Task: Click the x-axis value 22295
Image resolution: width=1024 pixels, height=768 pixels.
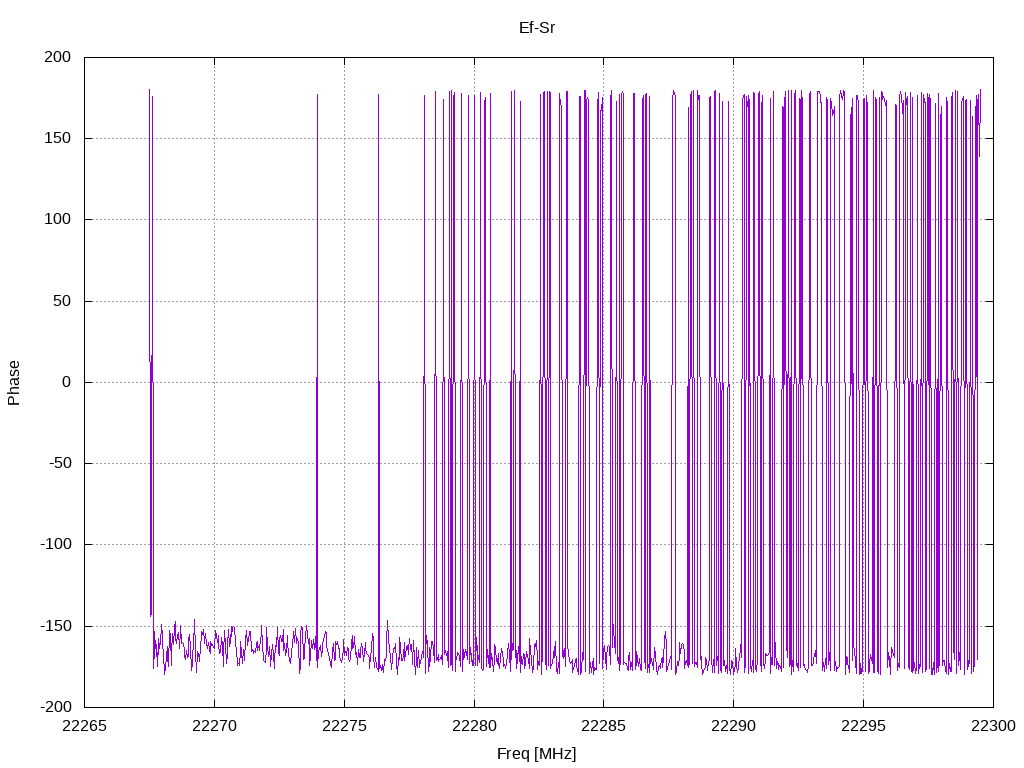Action: pos(863,726)
